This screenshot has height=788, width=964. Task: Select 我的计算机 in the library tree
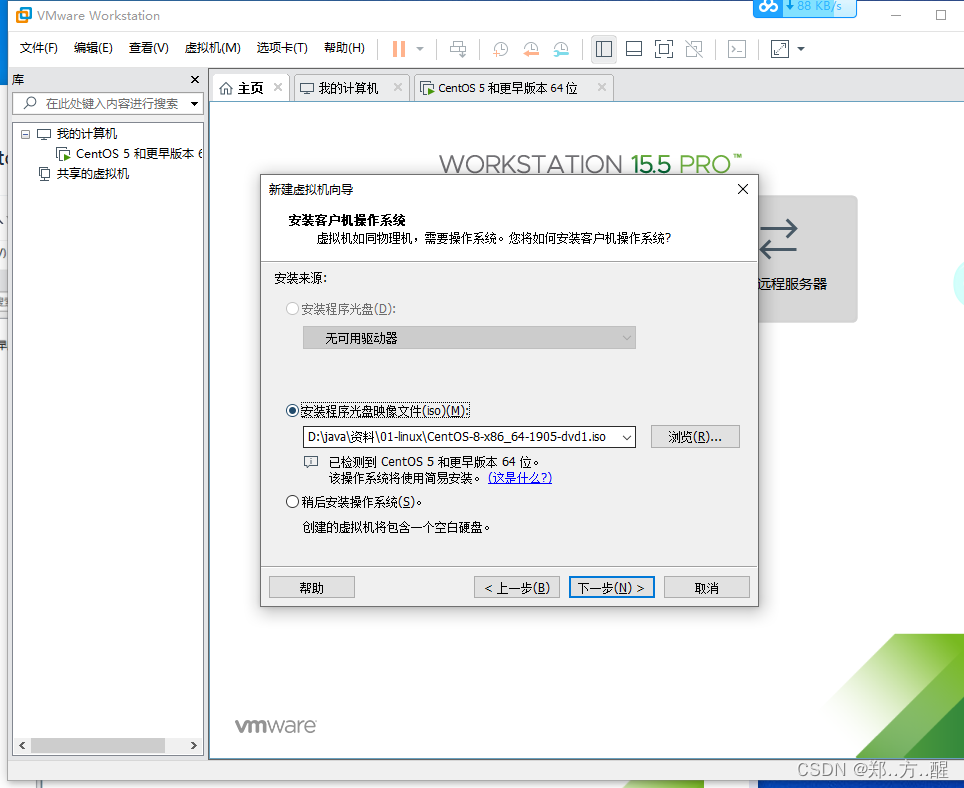click(x=86, y=134)
